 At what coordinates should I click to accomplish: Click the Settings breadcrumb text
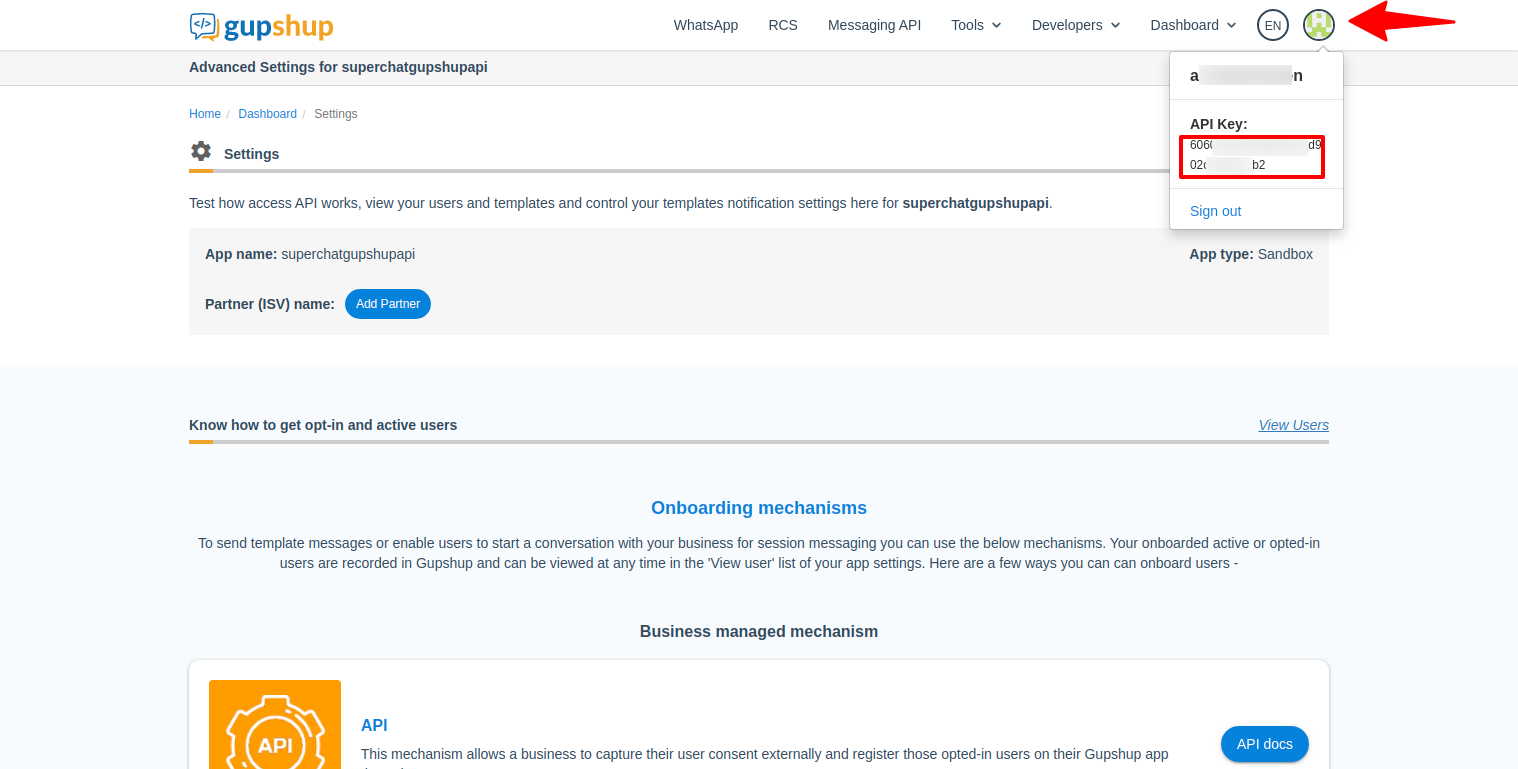tap(335, 114)
